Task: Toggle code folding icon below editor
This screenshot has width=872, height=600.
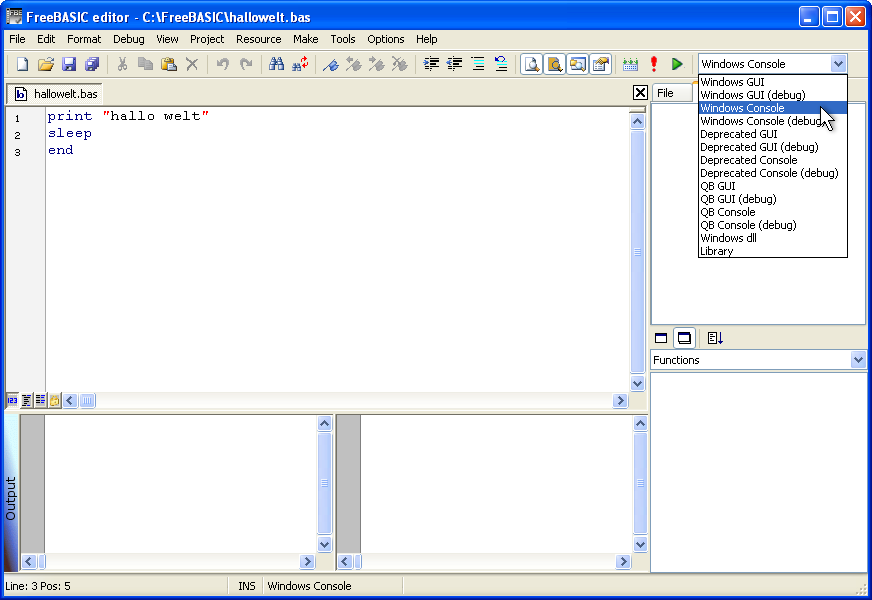Action: [26, 400]
